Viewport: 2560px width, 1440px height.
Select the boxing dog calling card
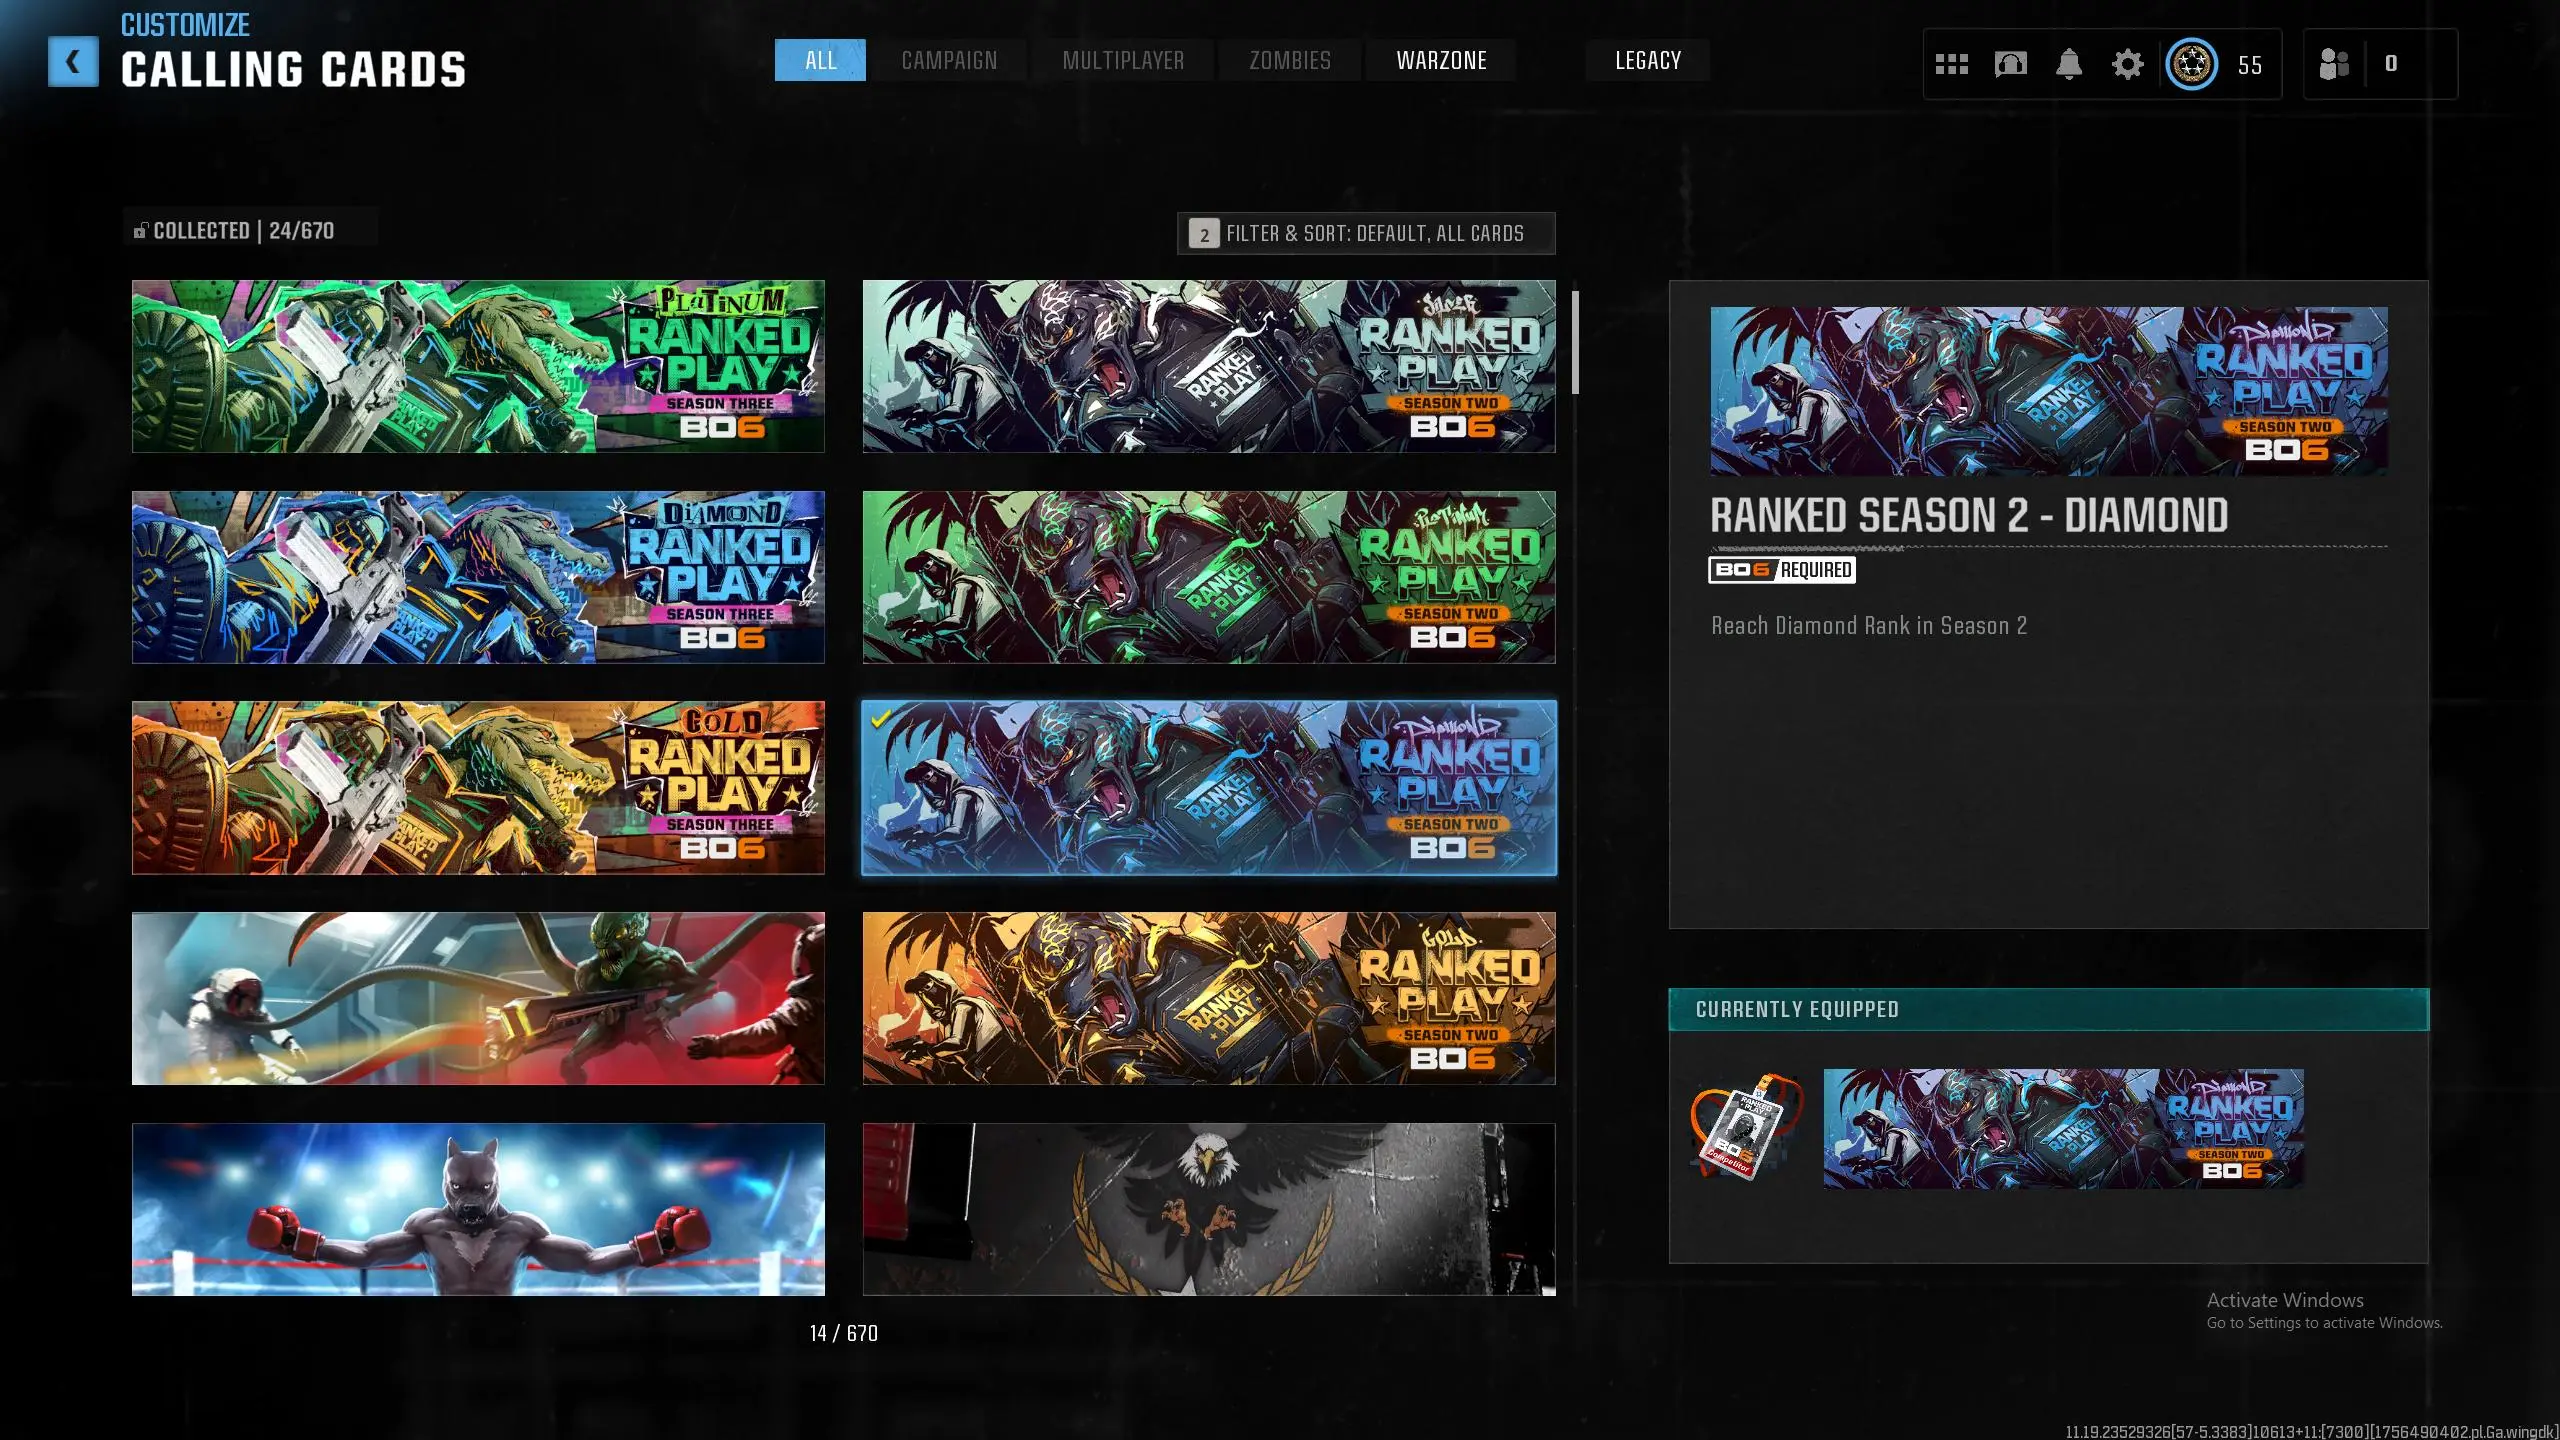[x=478, y=1209]
